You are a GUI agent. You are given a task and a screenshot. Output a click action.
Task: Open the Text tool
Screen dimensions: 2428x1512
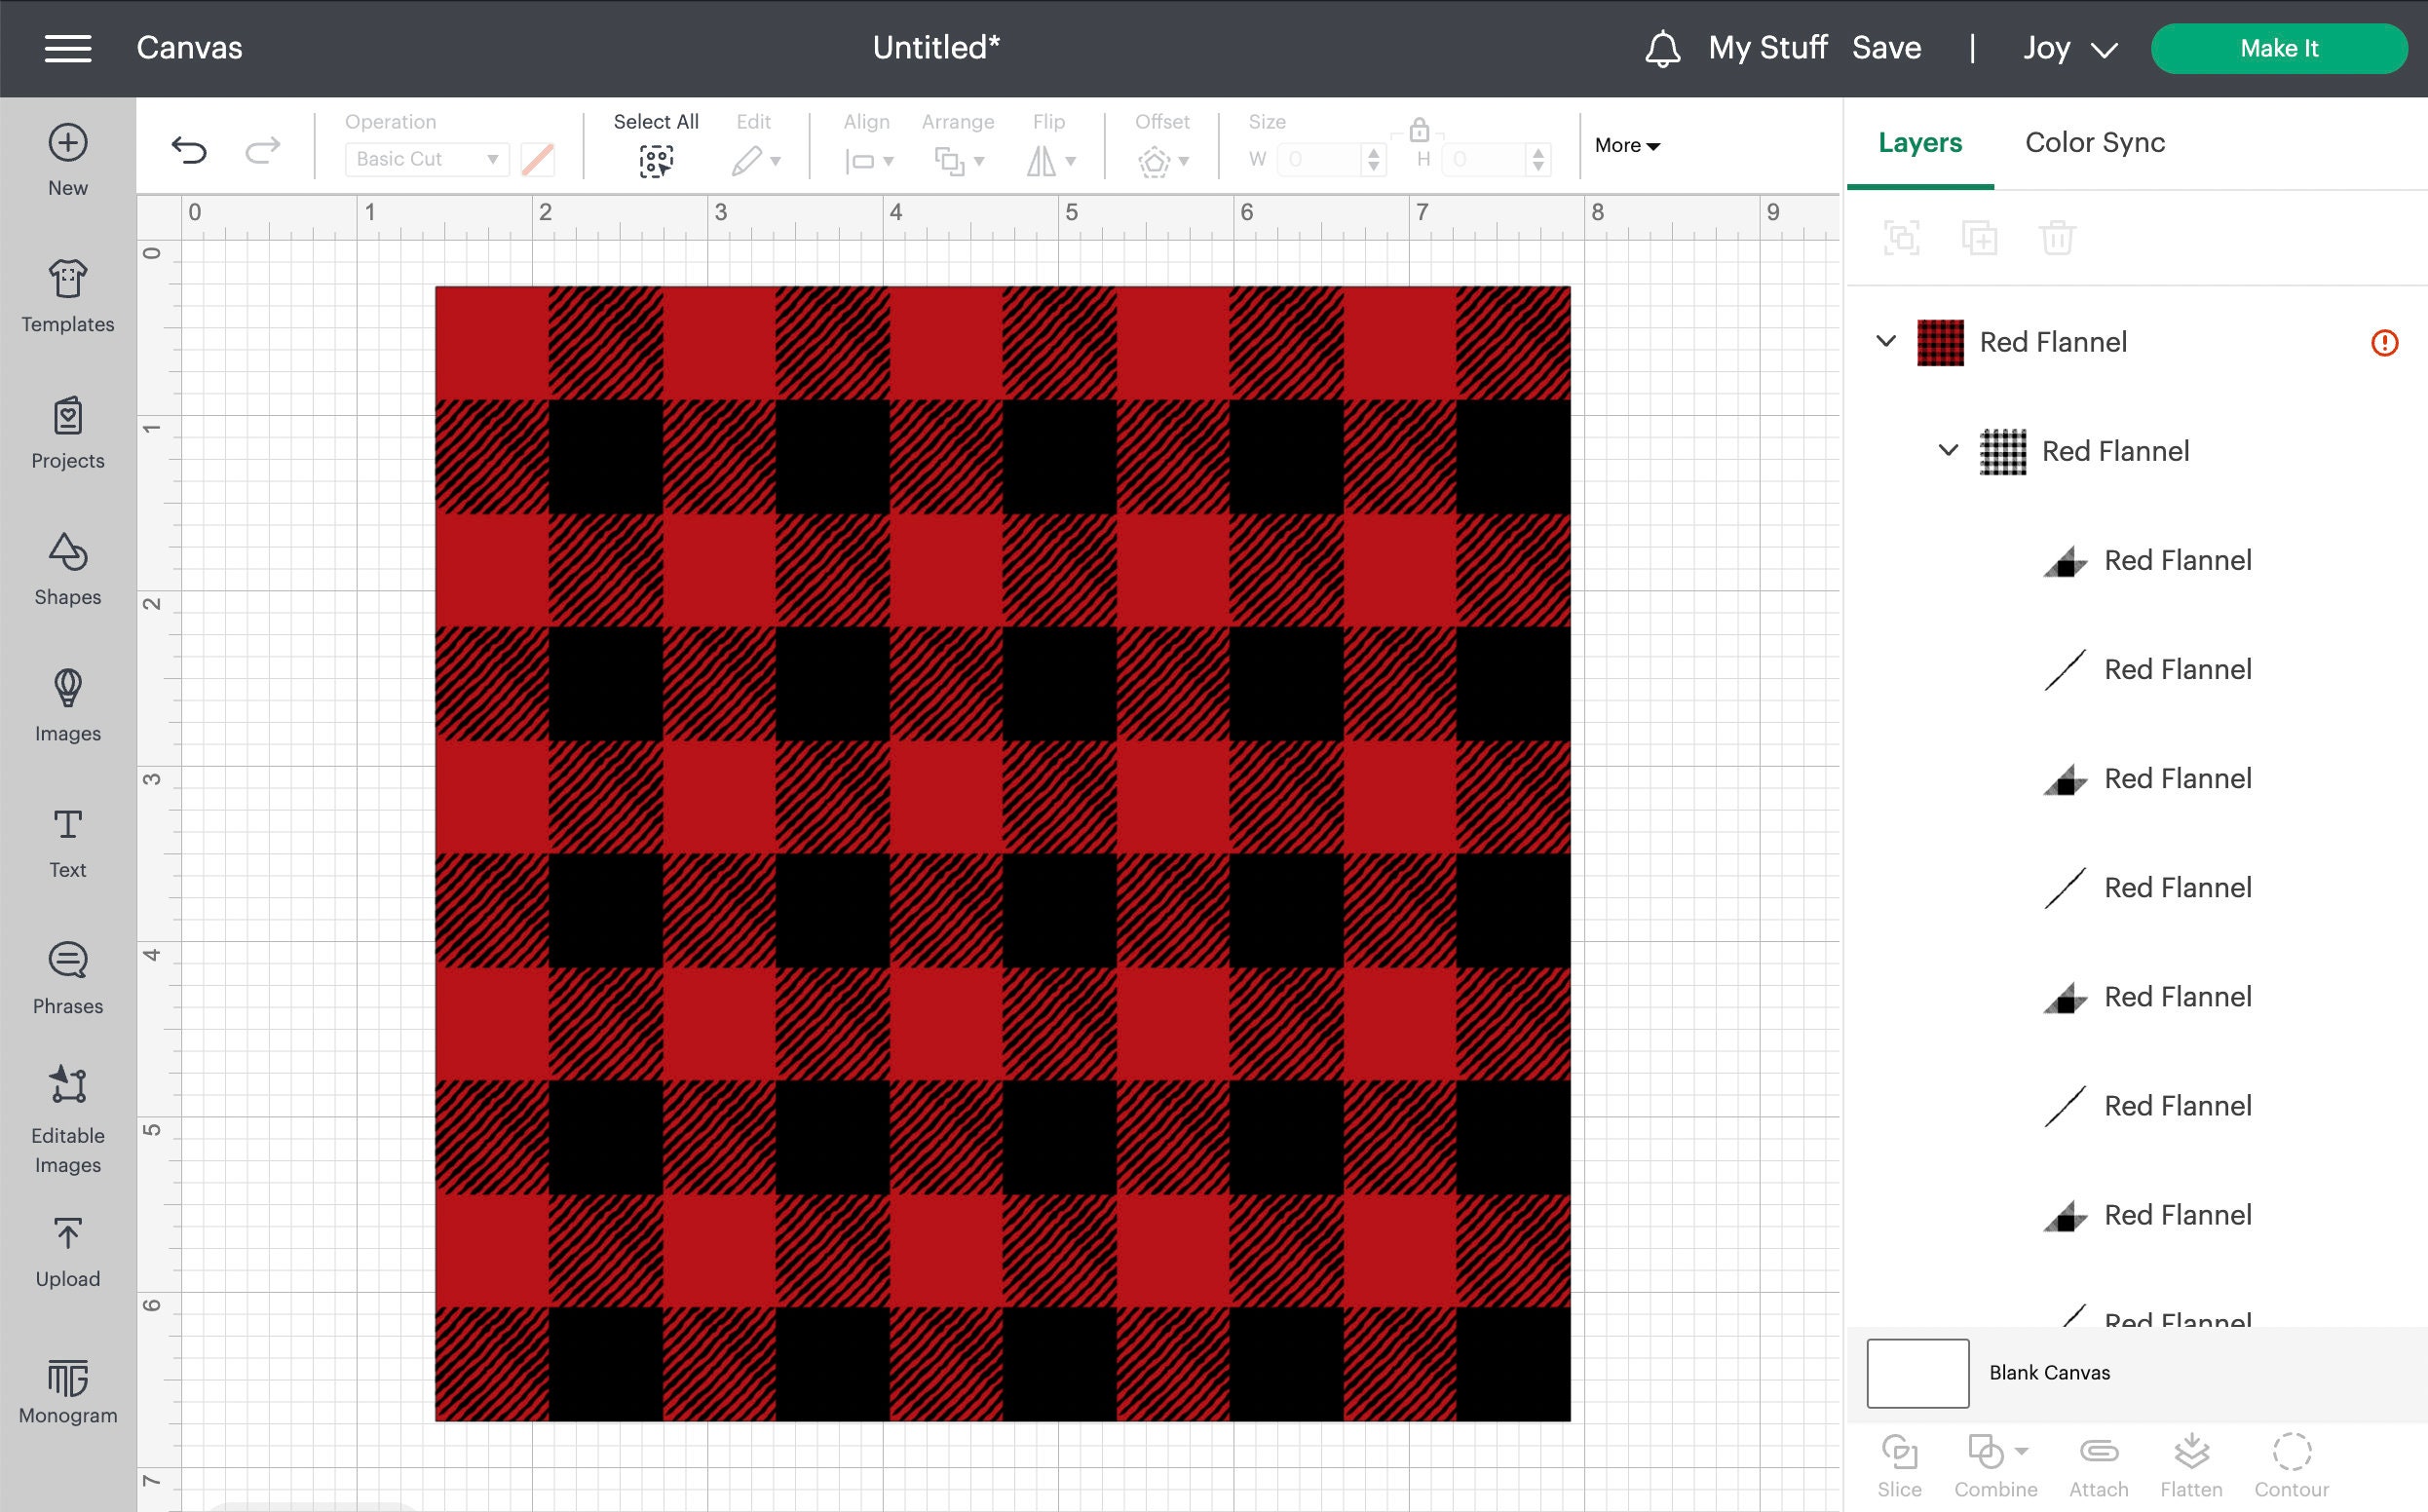pos(67,835)
